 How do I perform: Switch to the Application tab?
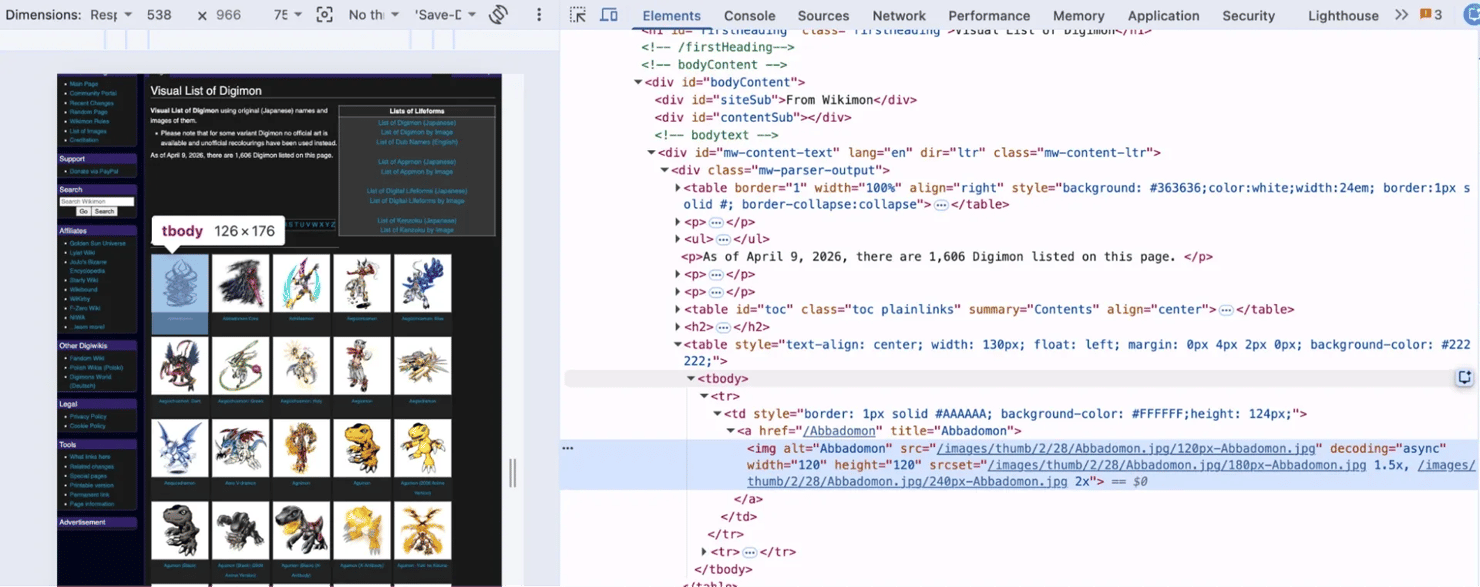tap(1163, 15)
